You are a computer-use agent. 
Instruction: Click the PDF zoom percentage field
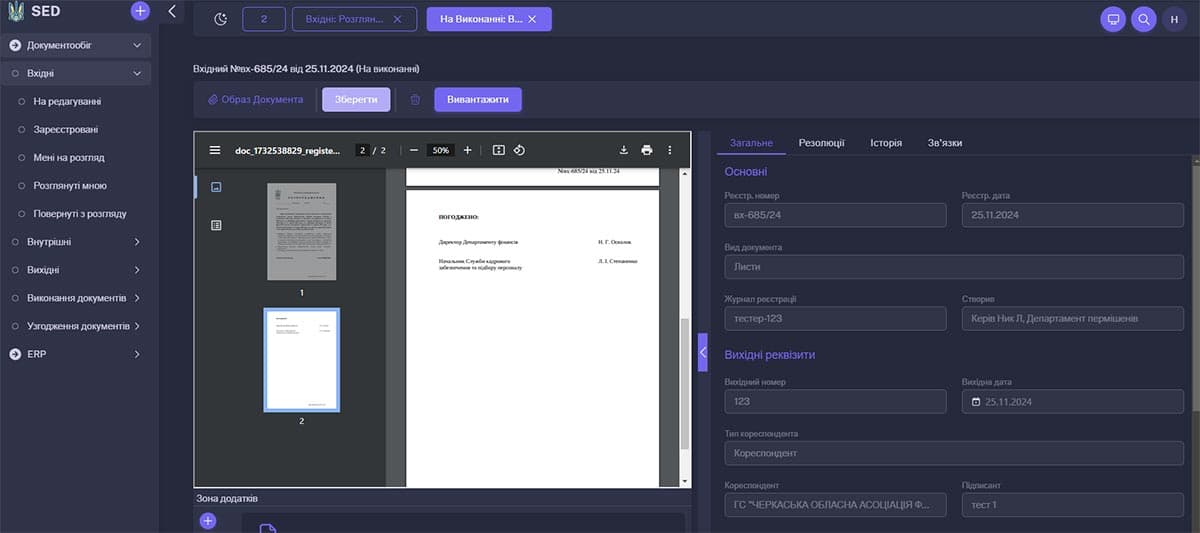pos(440,150)
